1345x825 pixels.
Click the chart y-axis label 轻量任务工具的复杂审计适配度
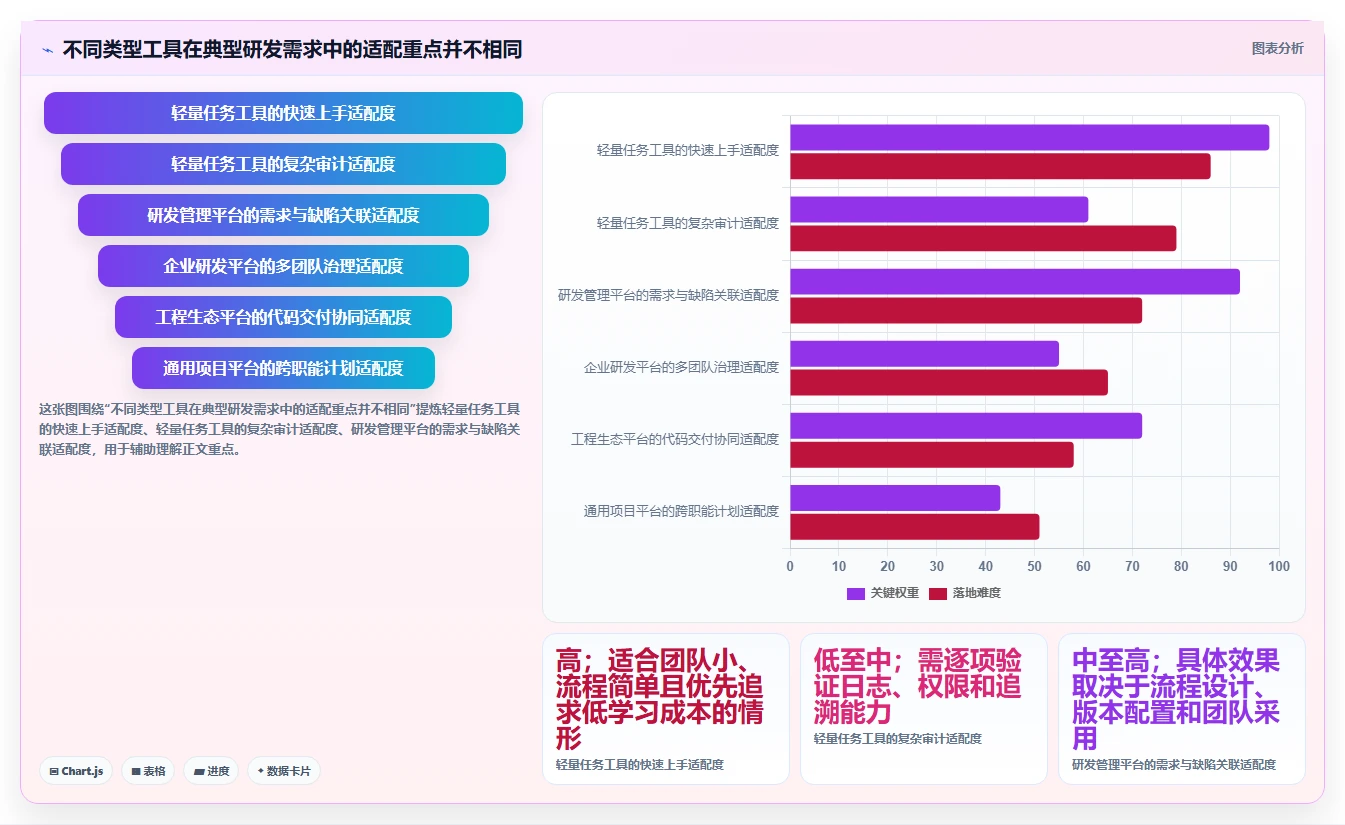tap(688, 223)
